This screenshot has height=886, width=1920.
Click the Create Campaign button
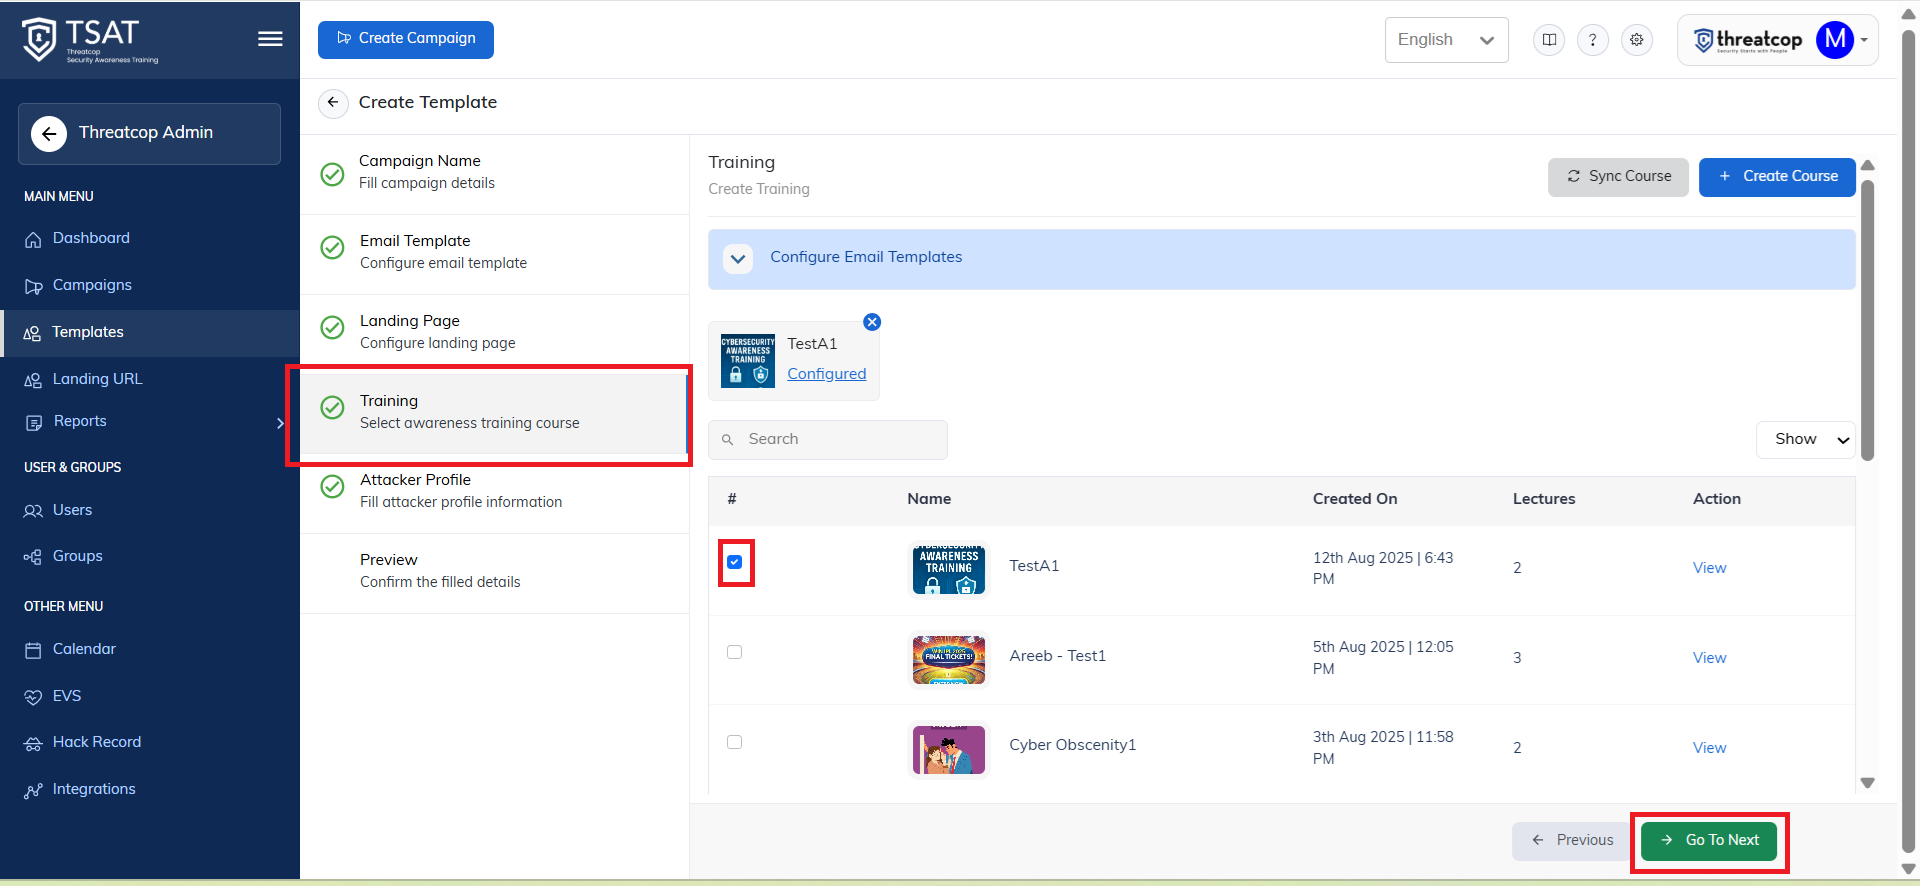click(406, 39)
